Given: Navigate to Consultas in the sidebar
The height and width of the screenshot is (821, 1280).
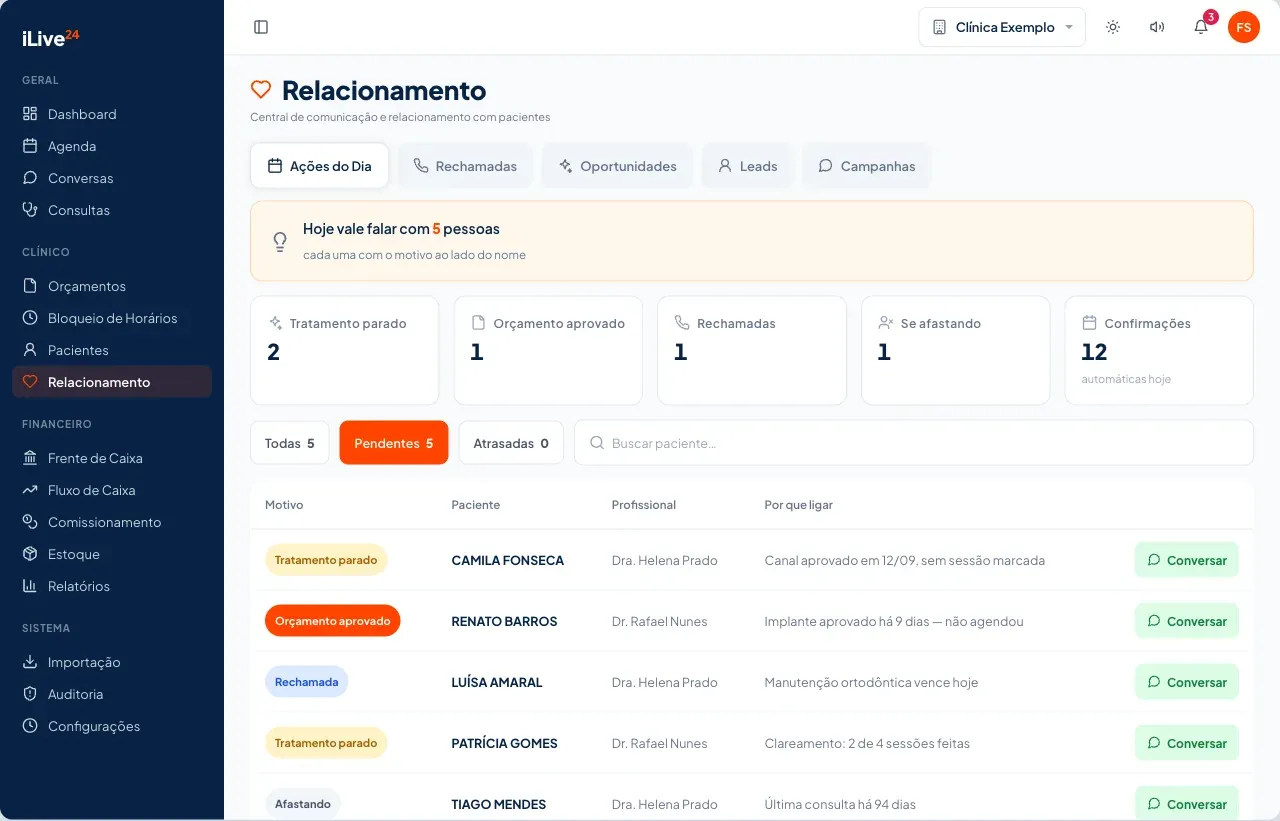Looking at the screenshot, I should 112,210.
